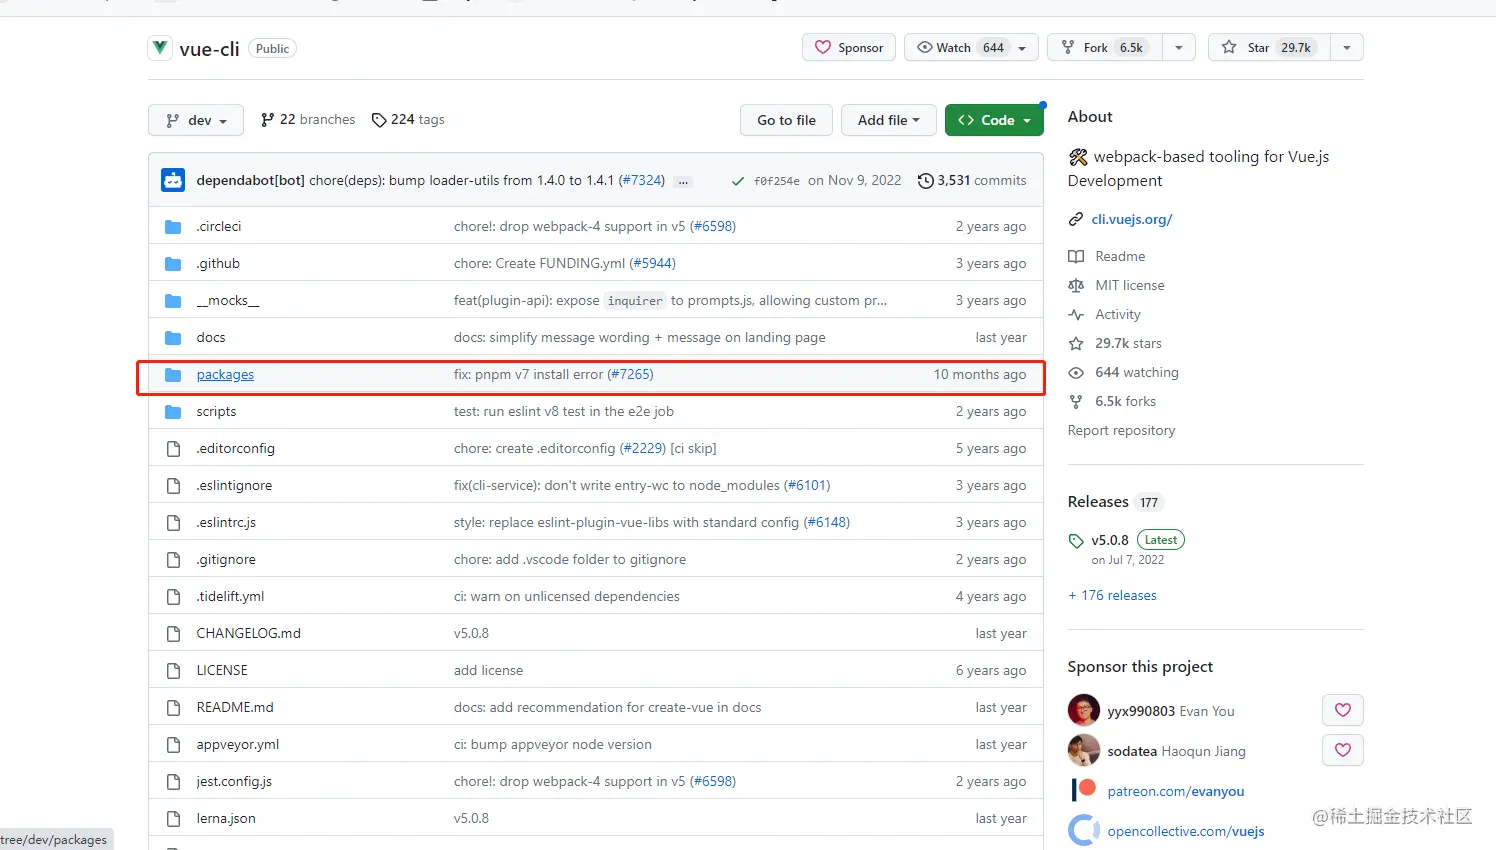View the 224 tags link

coord(408,120)
